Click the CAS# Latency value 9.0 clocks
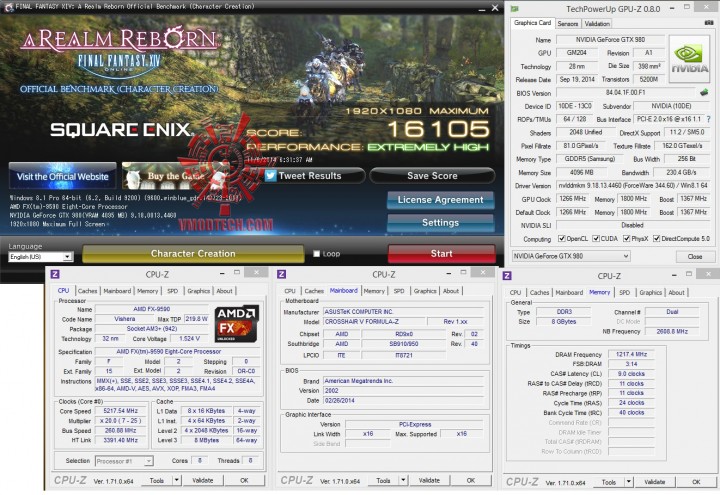This screenshot has height=495, width=720. click(x=631, y=374)
